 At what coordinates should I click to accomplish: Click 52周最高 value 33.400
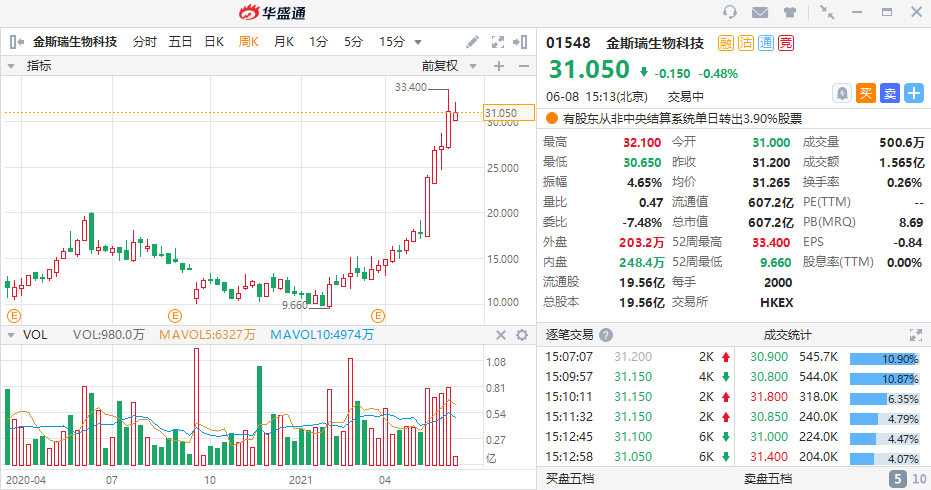tap(771, 242)
